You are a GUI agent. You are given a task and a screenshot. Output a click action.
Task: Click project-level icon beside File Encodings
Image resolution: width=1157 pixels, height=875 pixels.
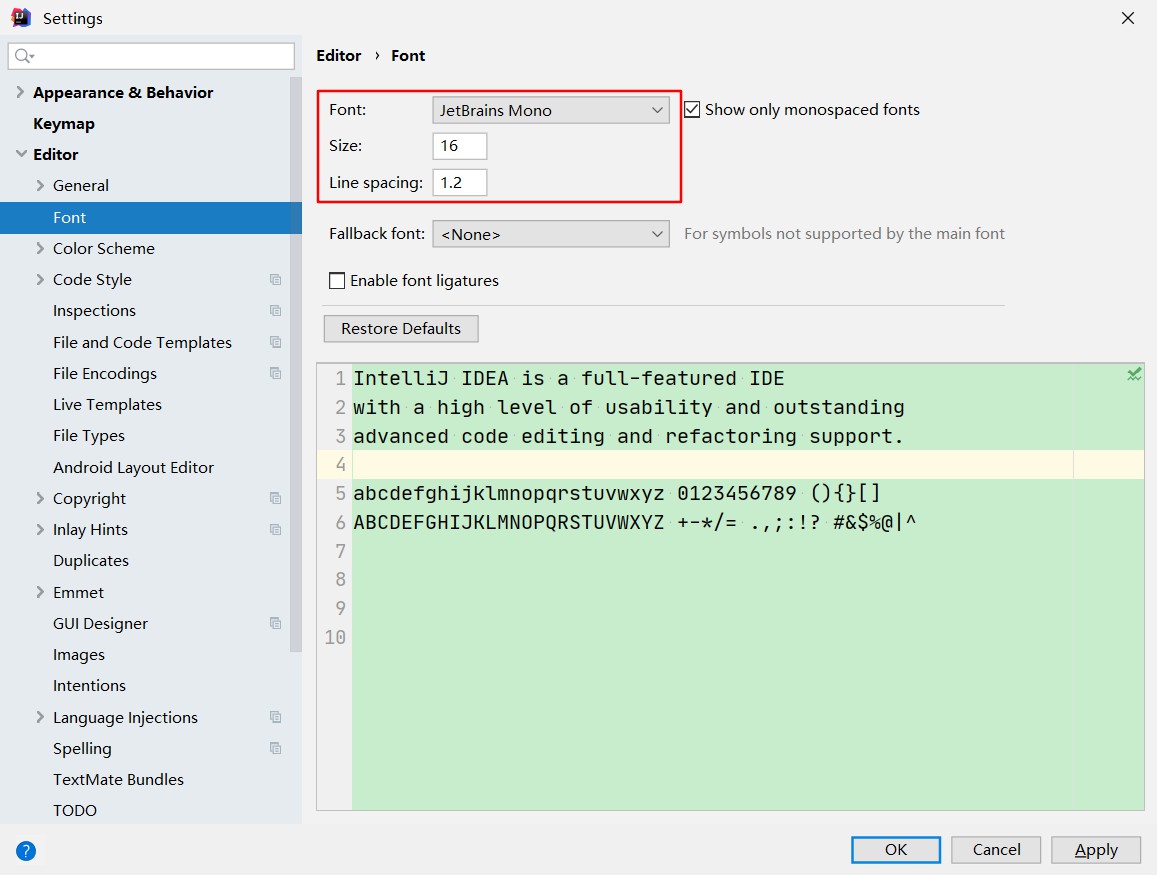pyautogui.click(x=276, y=374)
